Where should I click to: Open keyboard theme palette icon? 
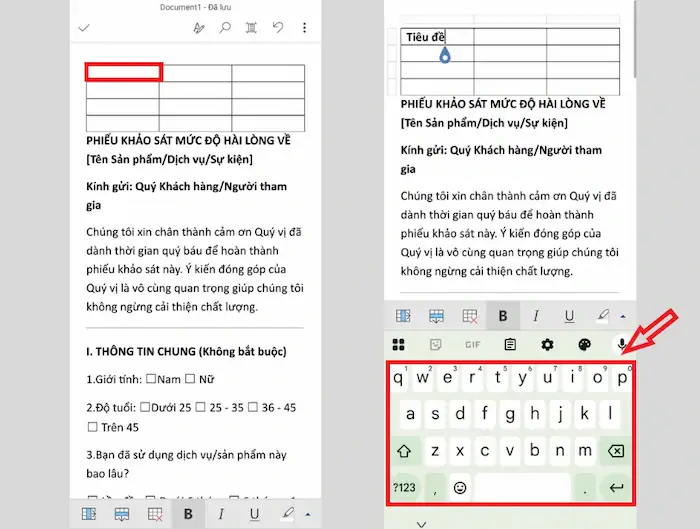(584, 345)
